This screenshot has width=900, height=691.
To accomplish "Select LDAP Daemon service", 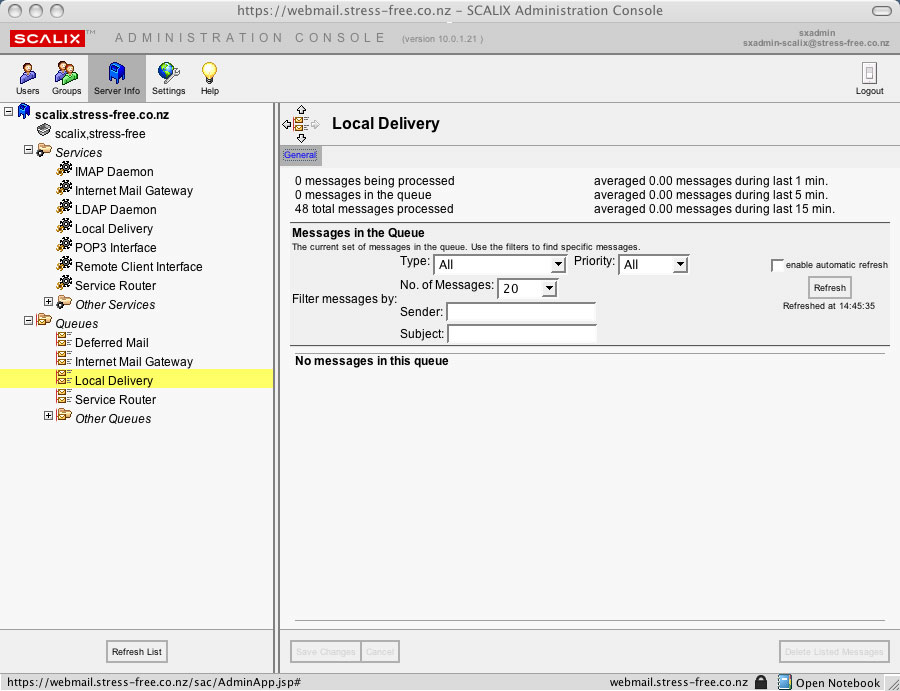I will click(115, 209).
